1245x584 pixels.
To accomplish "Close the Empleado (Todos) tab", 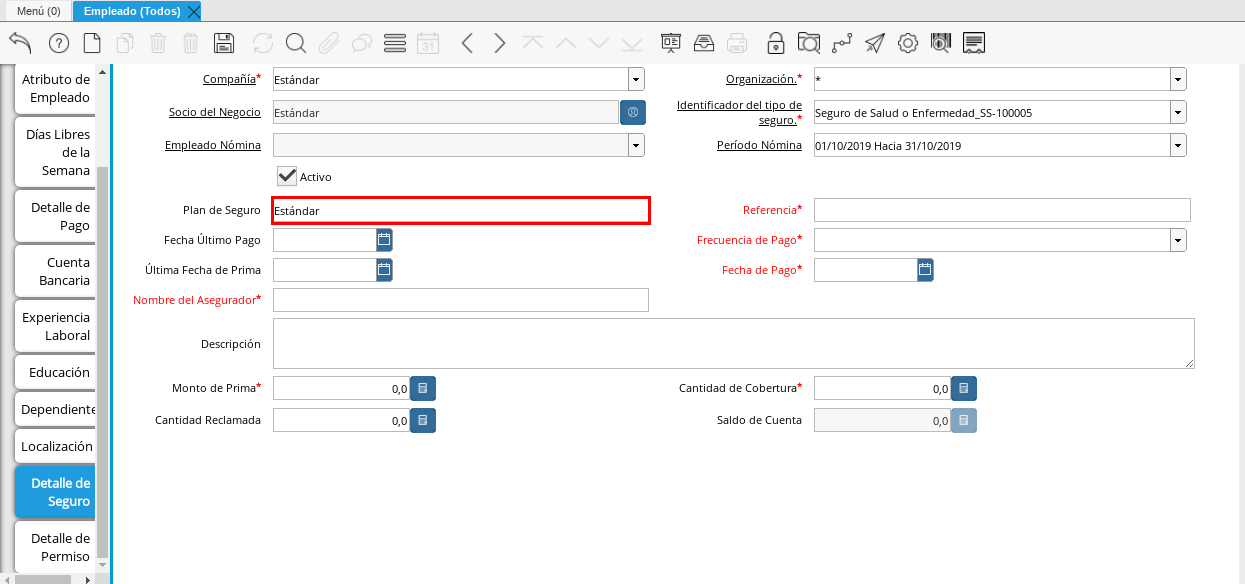I will pos(194,11).
